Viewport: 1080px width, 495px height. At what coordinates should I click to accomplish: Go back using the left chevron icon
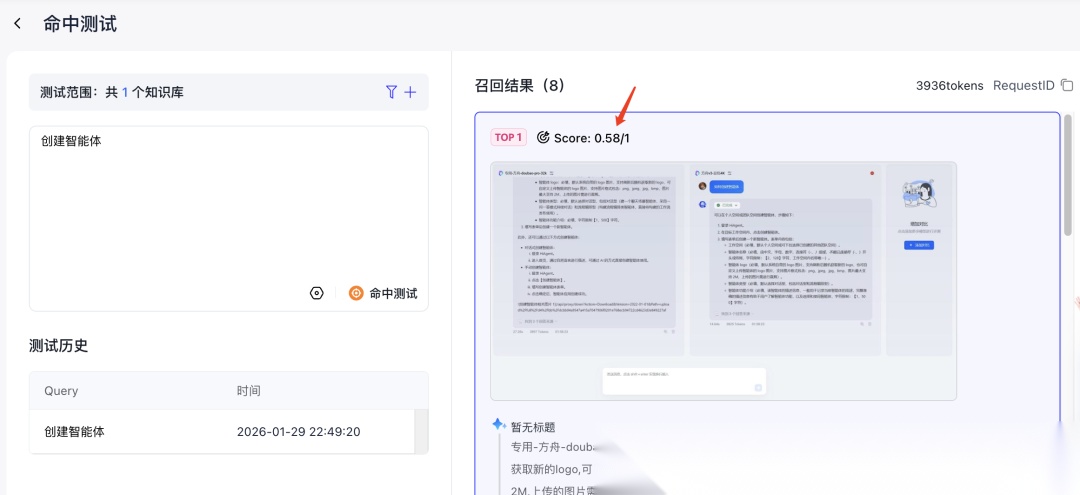(18, 23)
